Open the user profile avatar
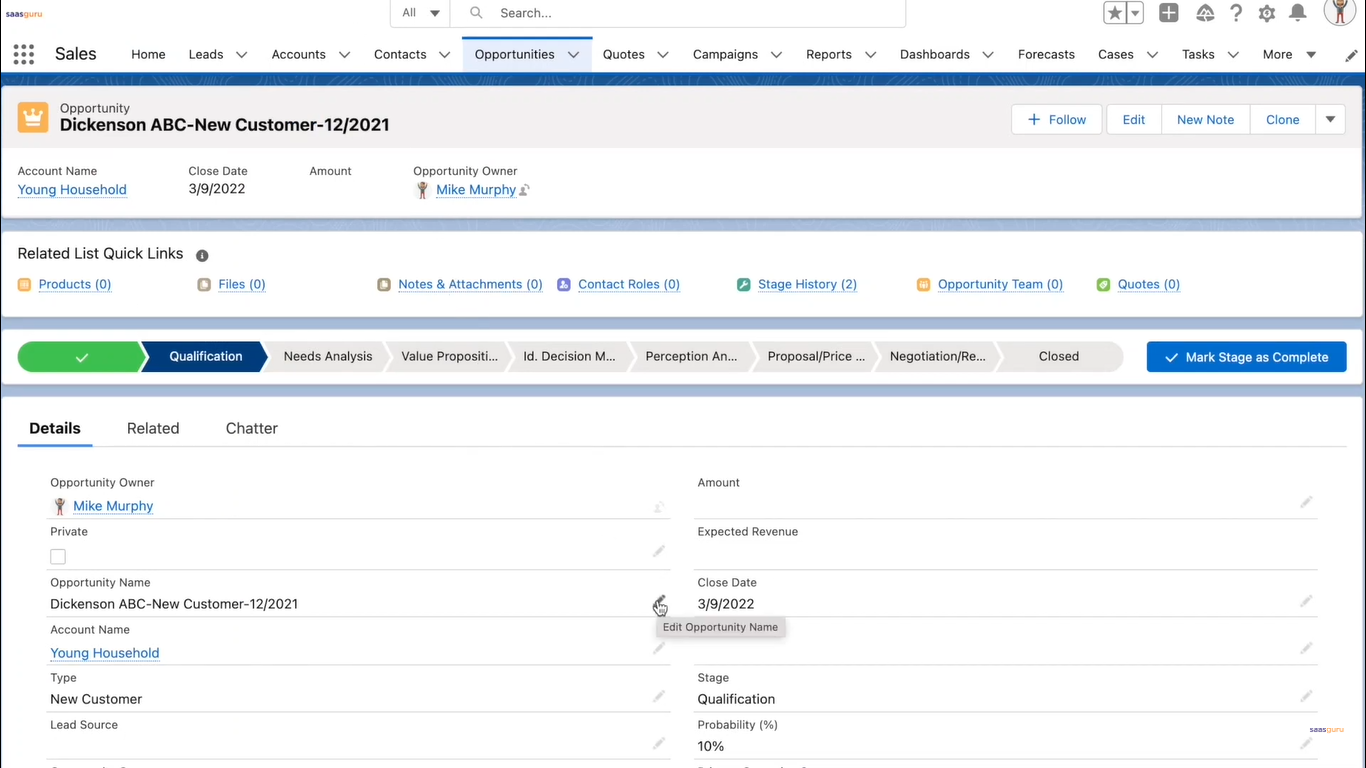 tap(1340, 12)
